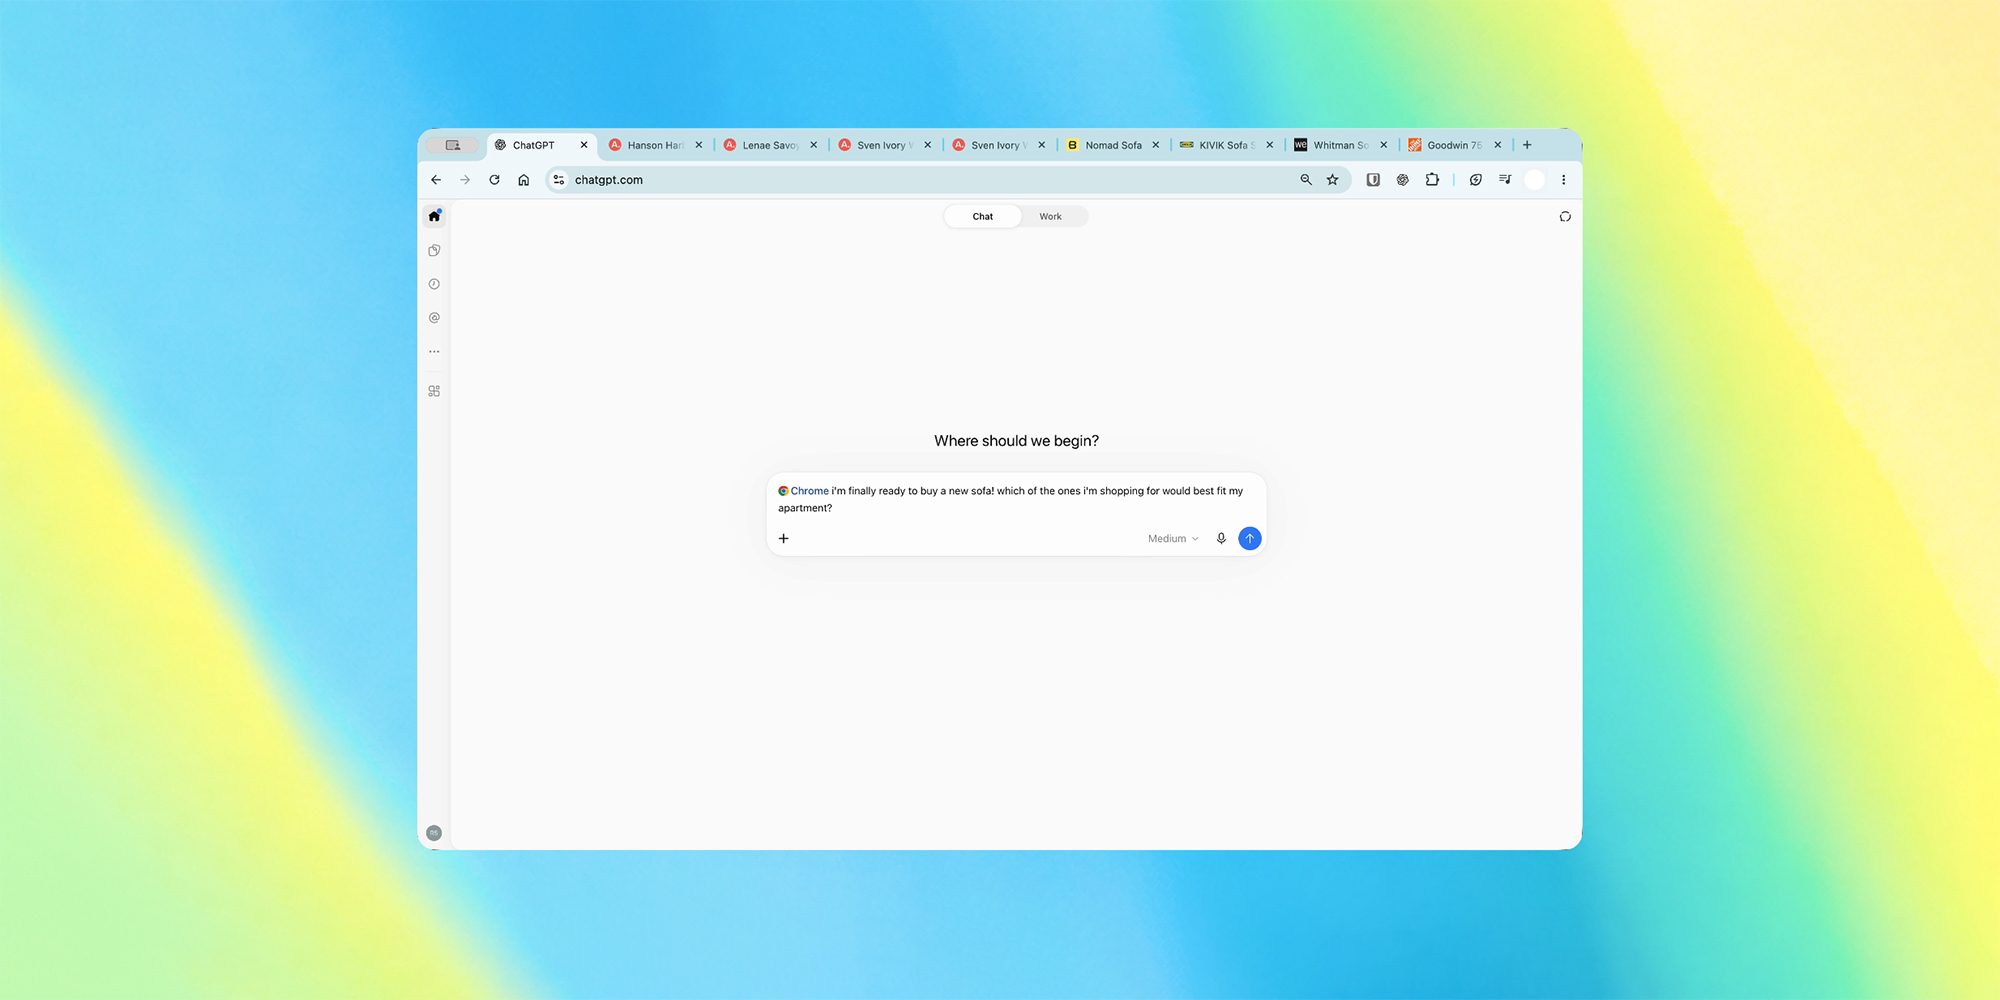Open the tab search button left of the tabs
The height and width of the screenshot is (1000, 2000).
[453, 145]
